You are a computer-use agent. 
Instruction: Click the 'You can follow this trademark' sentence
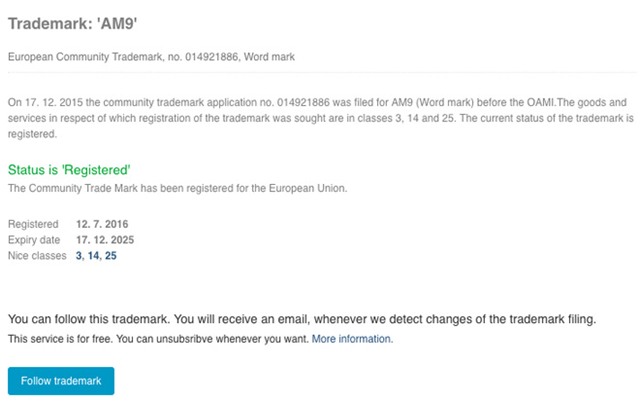[301, 319]
